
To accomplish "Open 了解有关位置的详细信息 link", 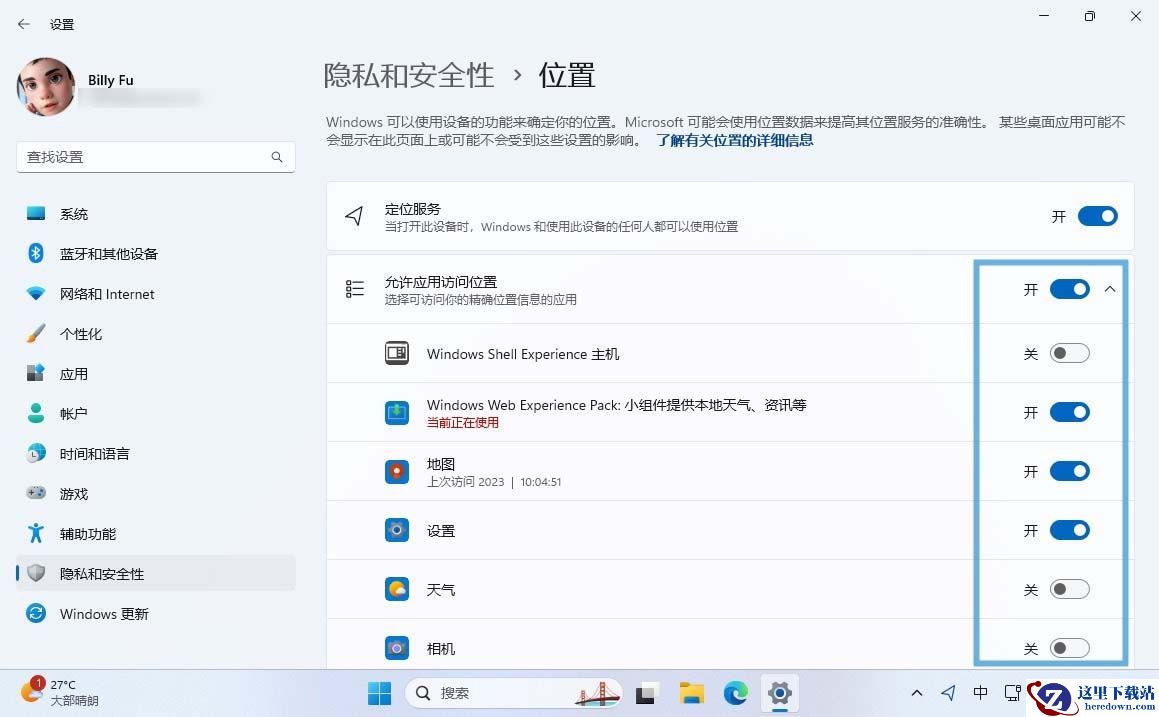I will click(735, 140).
